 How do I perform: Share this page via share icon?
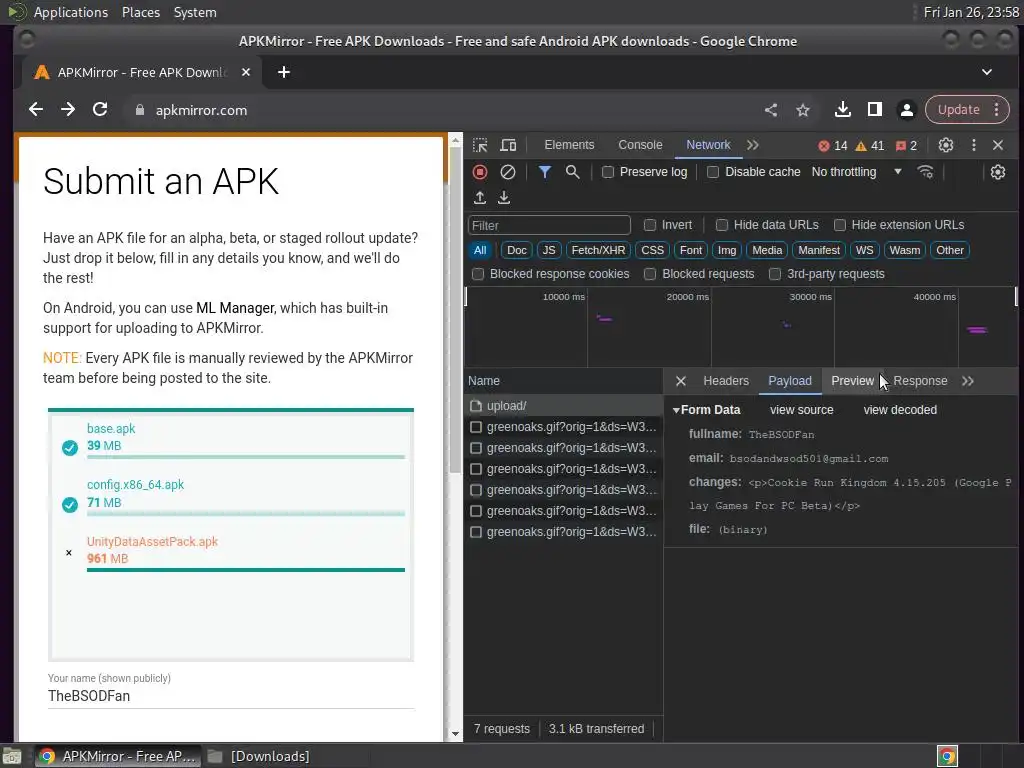point(771,110)
